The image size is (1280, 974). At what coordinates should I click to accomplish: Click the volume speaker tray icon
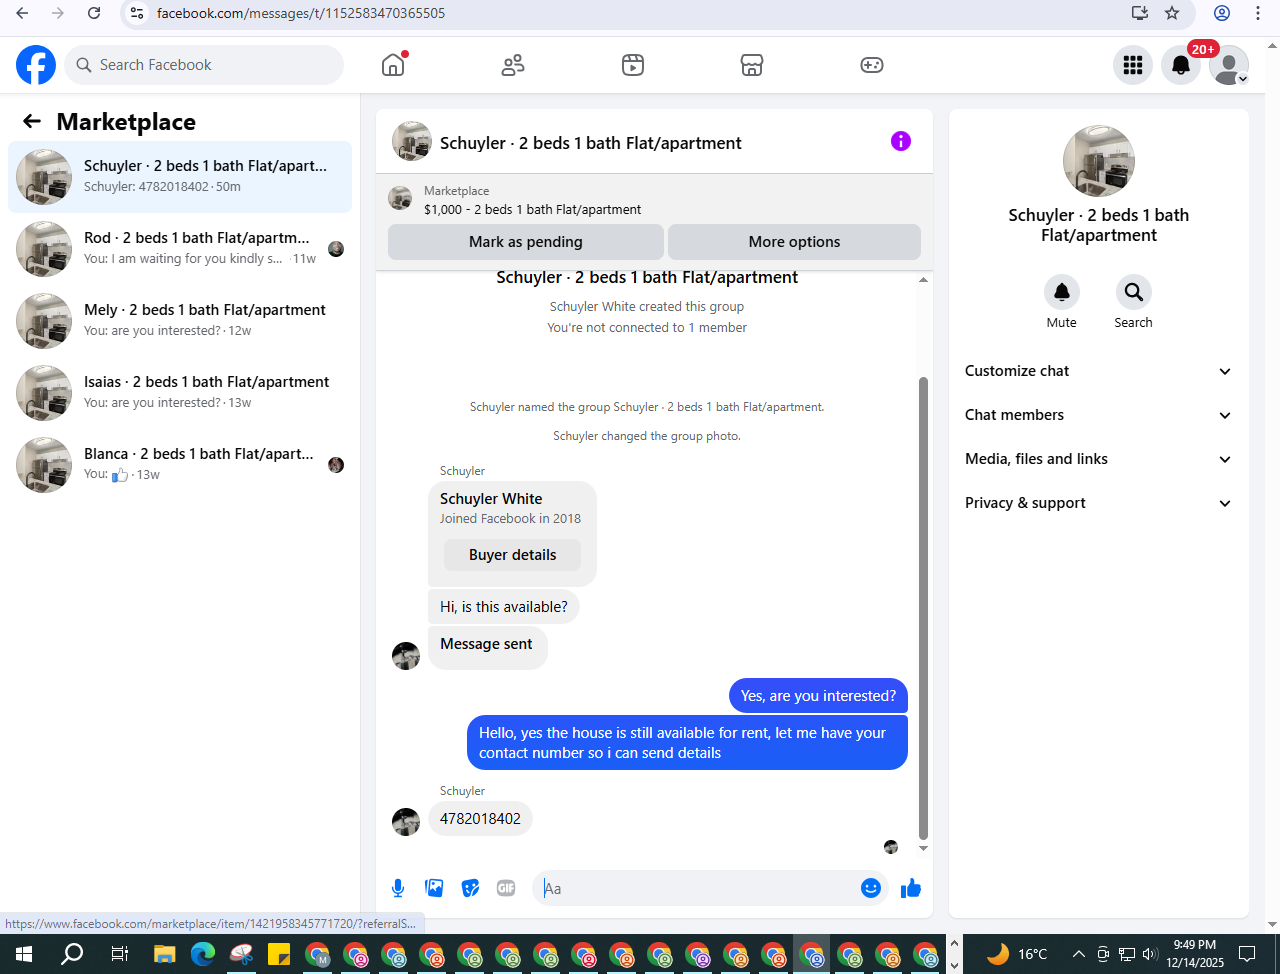click(x=1150, y=954)
